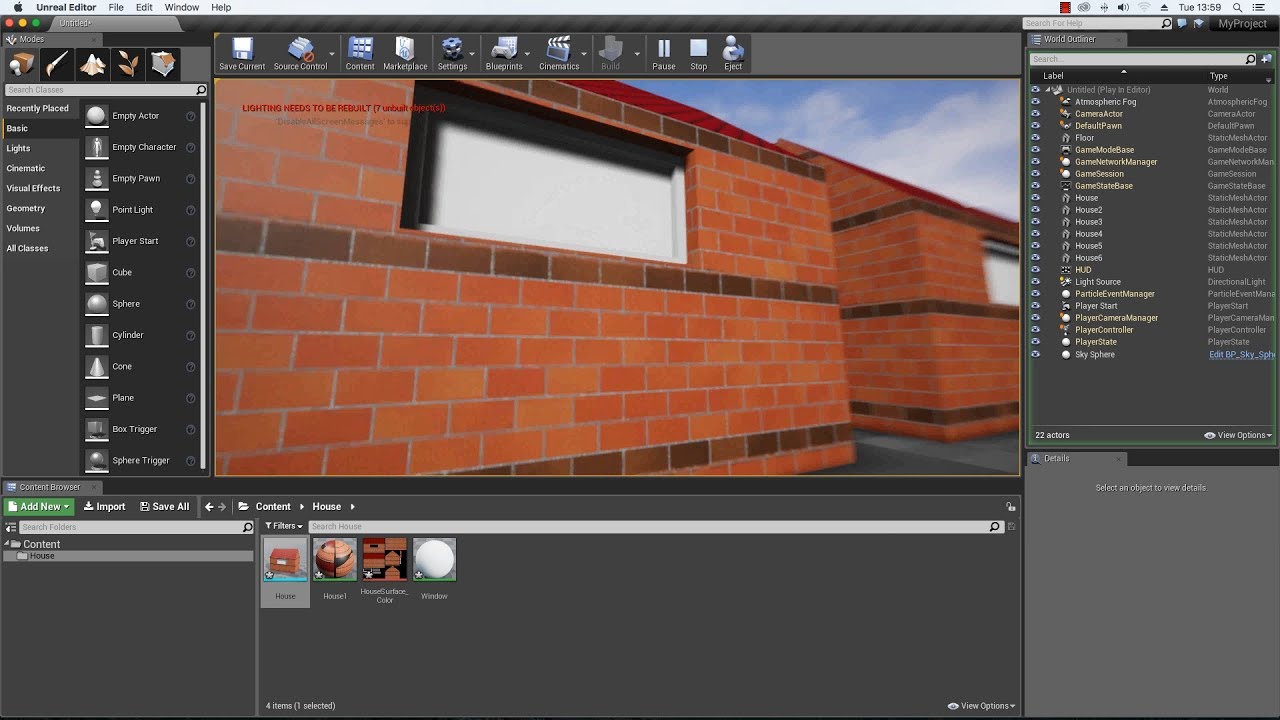Toggle visibility of House3 actor

point(1035,222)
